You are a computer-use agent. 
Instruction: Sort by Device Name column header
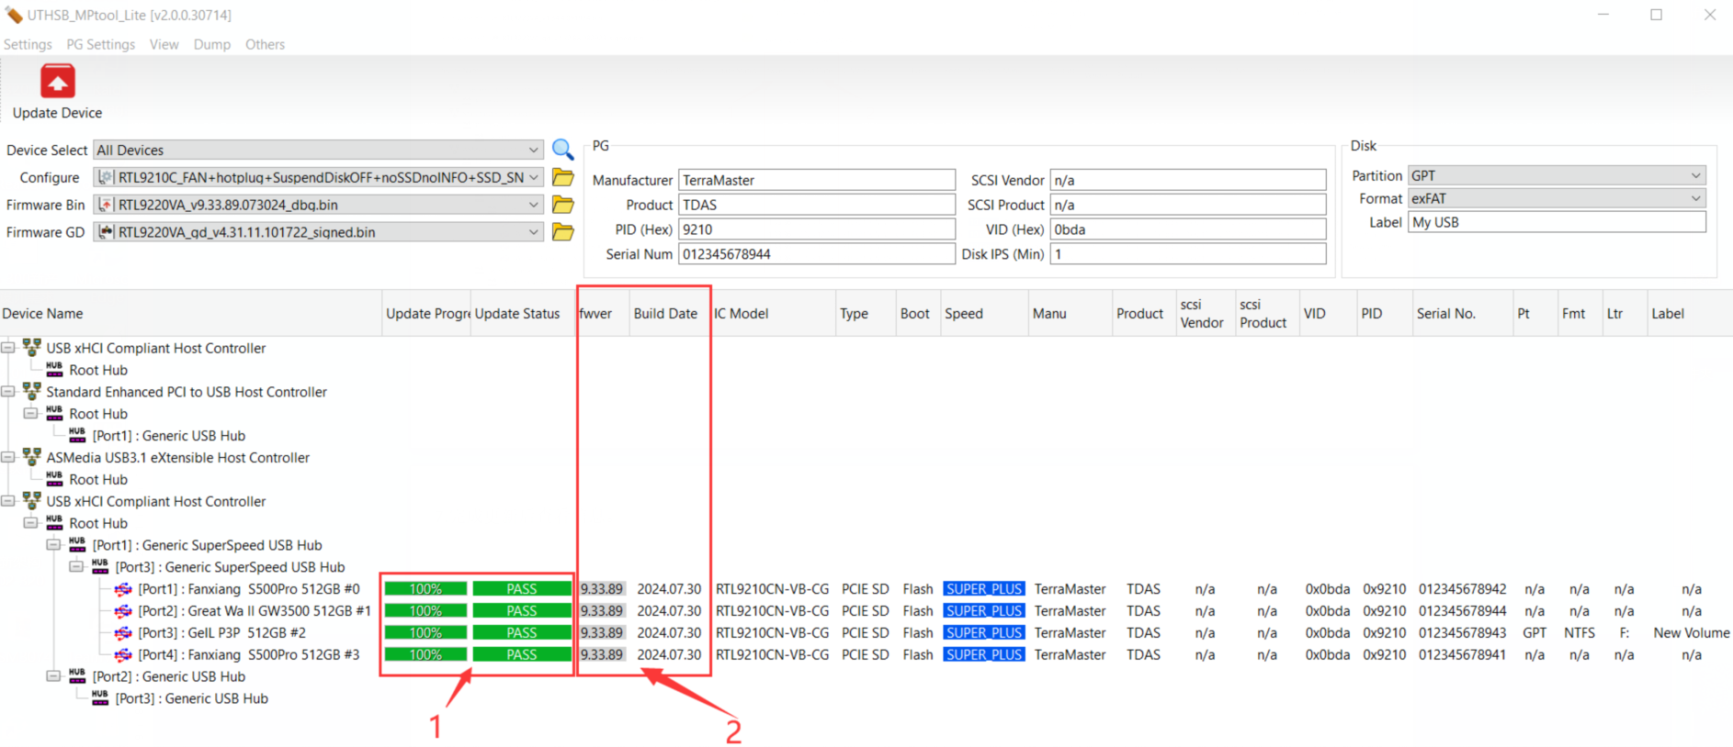pos(190,313)
